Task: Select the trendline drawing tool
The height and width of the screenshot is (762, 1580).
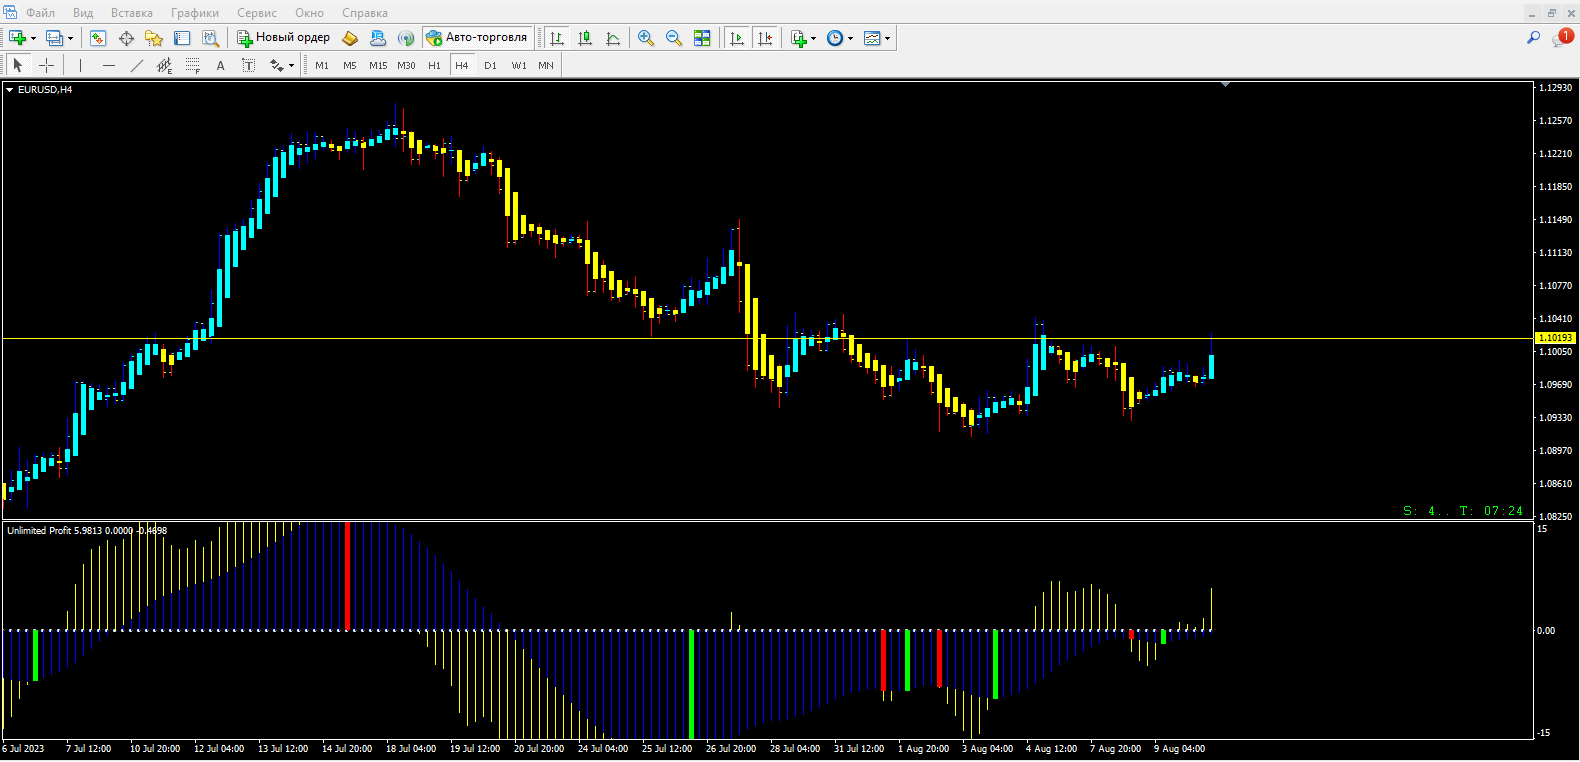Action: pyautogui.click(x=137, y=65)
